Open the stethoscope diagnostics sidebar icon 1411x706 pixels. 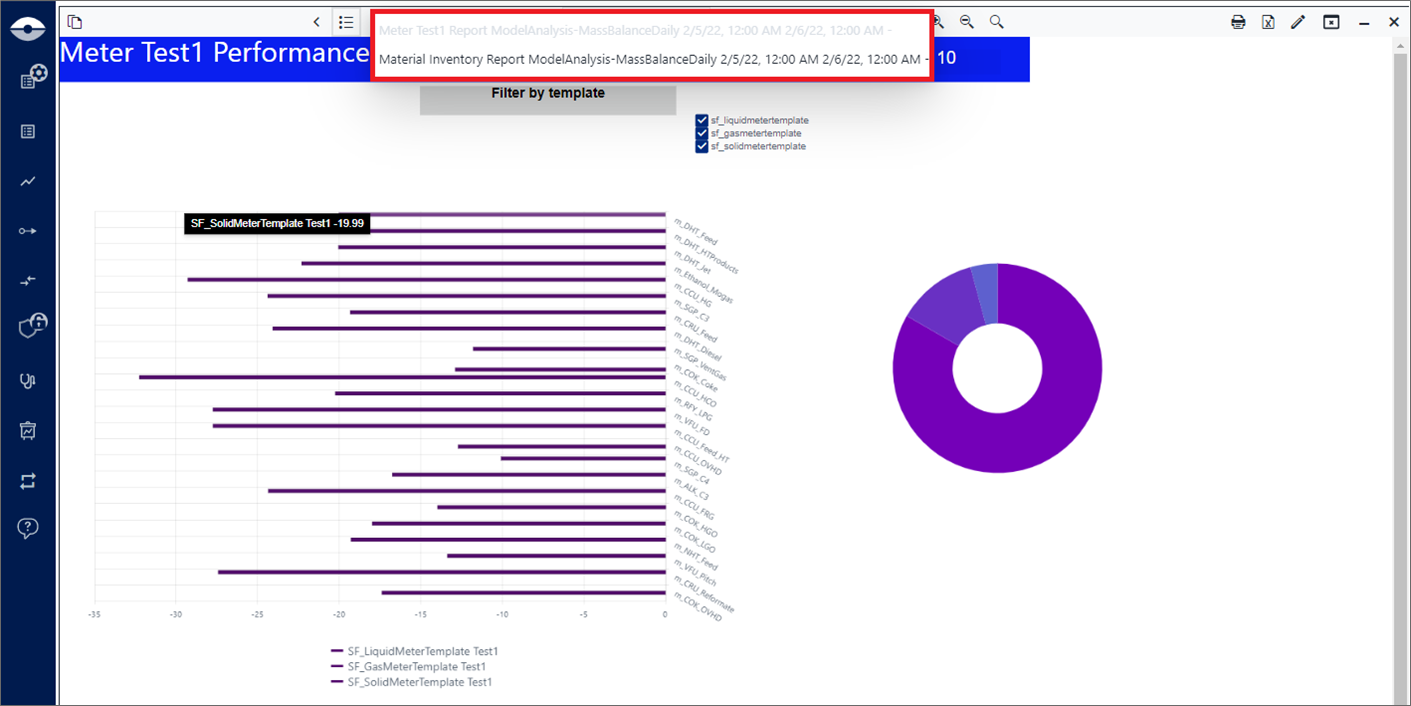[x=28, y=380]
